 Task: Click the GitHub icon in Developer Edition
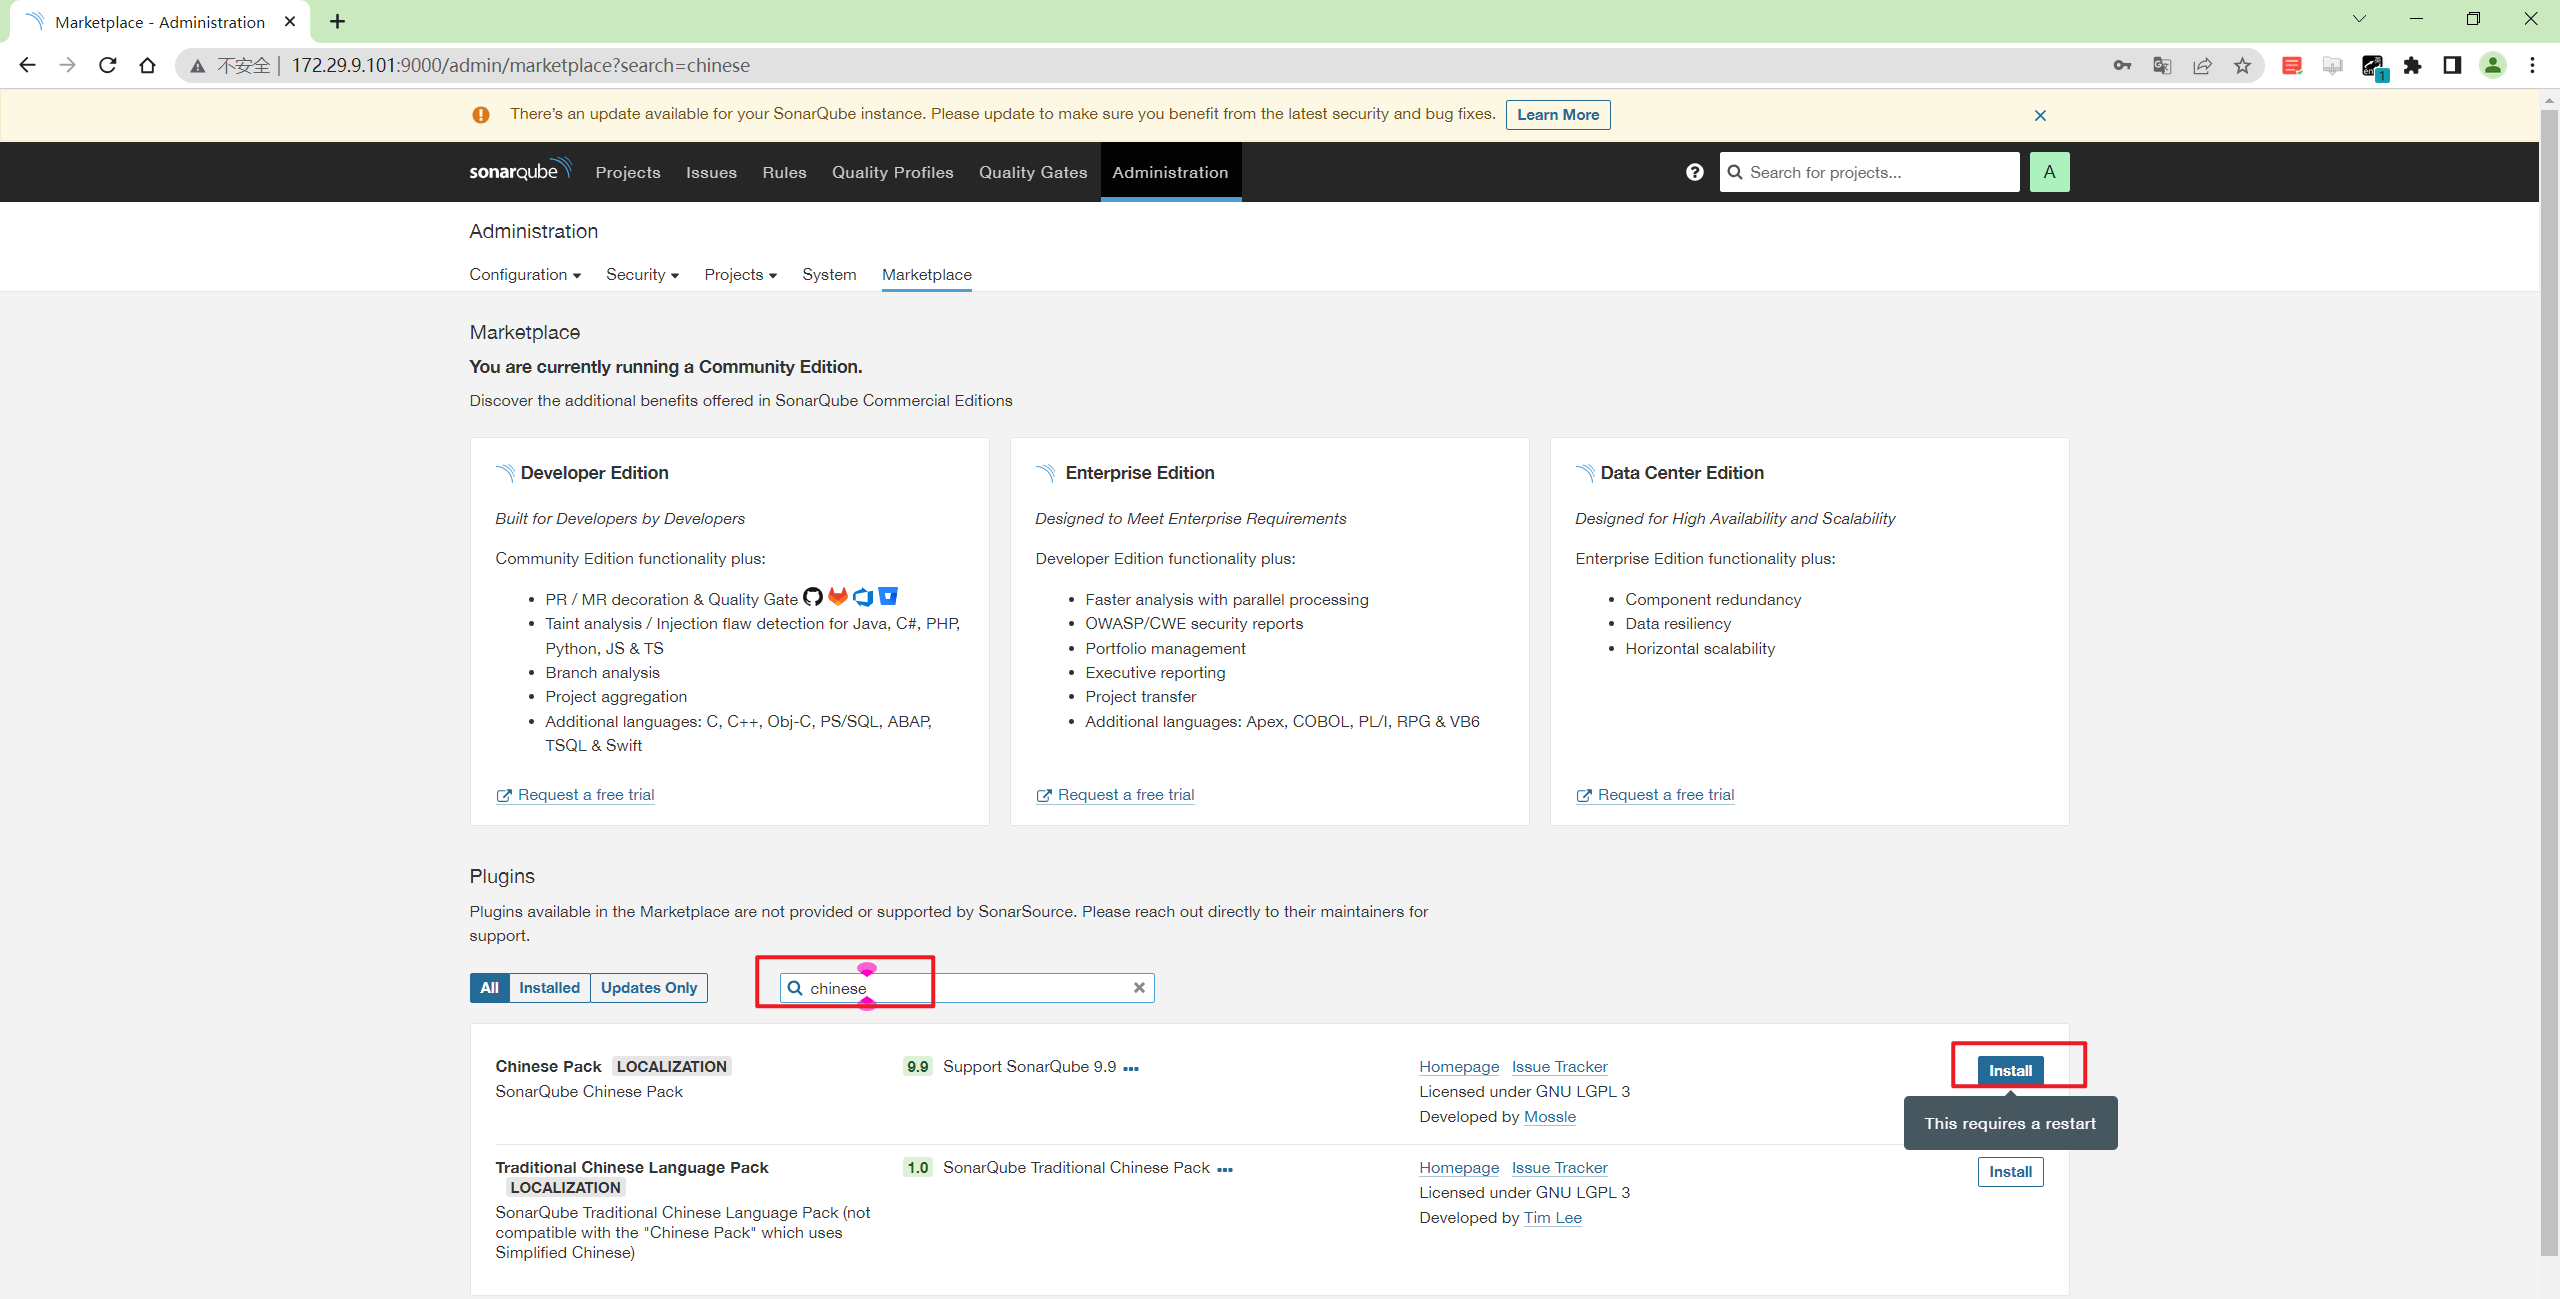pos(813,597)
